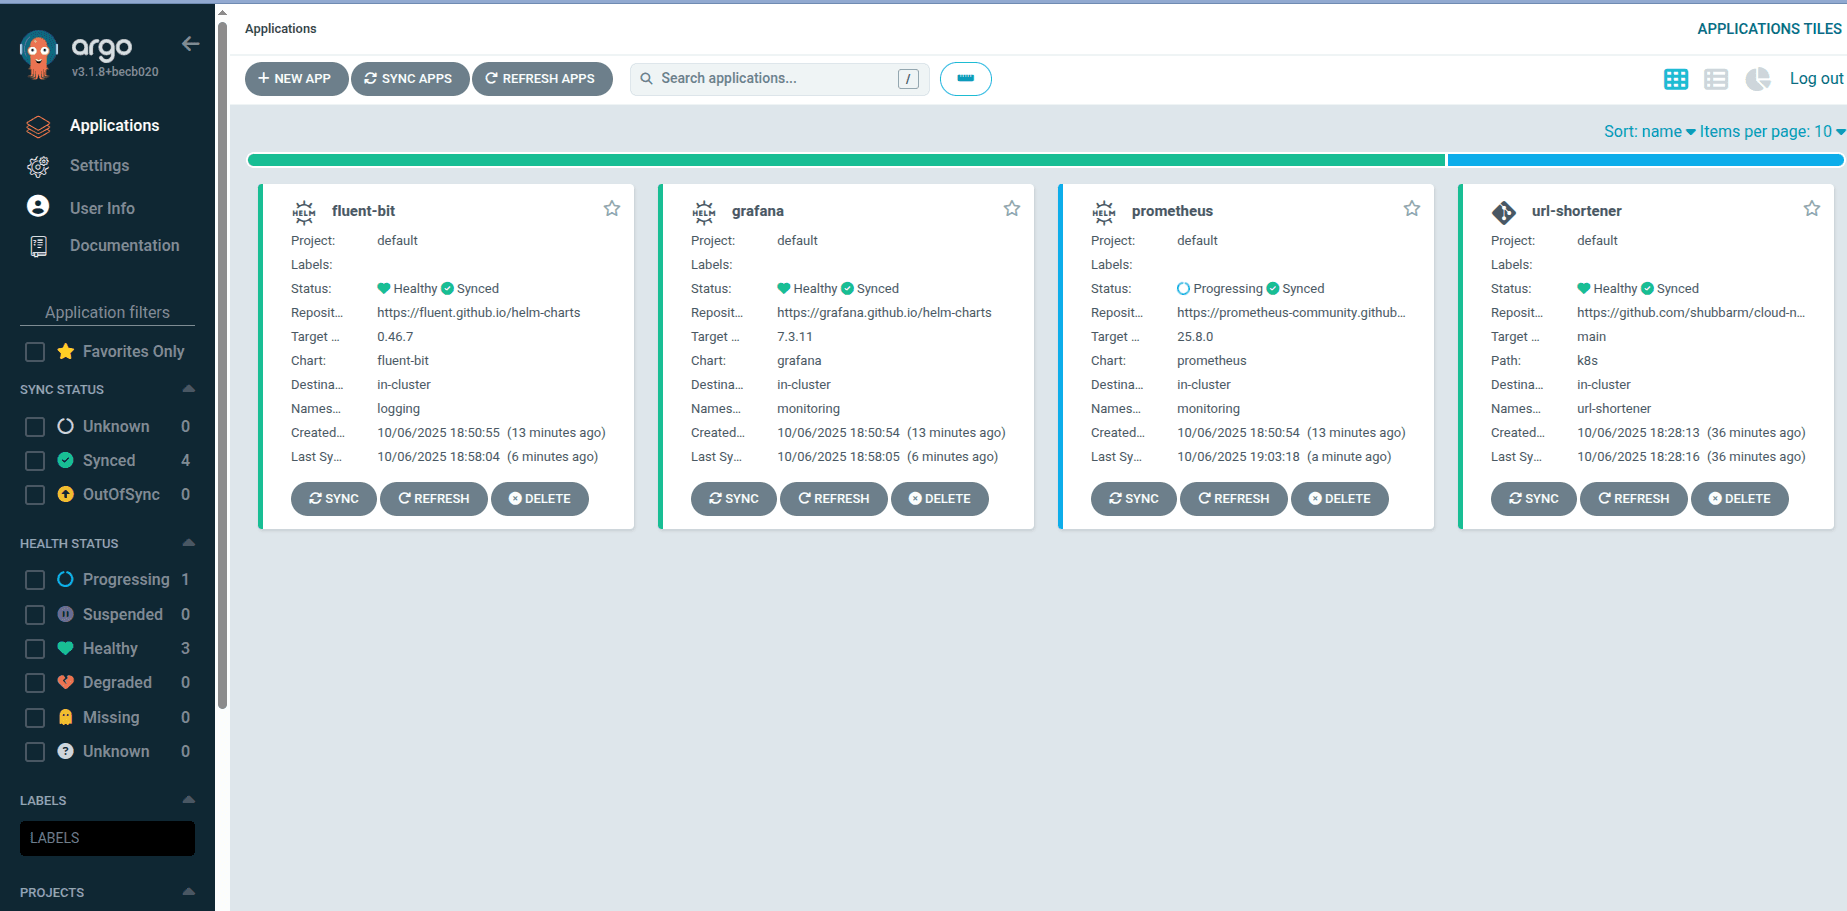Open the url-shortener application title
The height and width of the screenshot is (911, 1847).
[x=1577, y=211]
